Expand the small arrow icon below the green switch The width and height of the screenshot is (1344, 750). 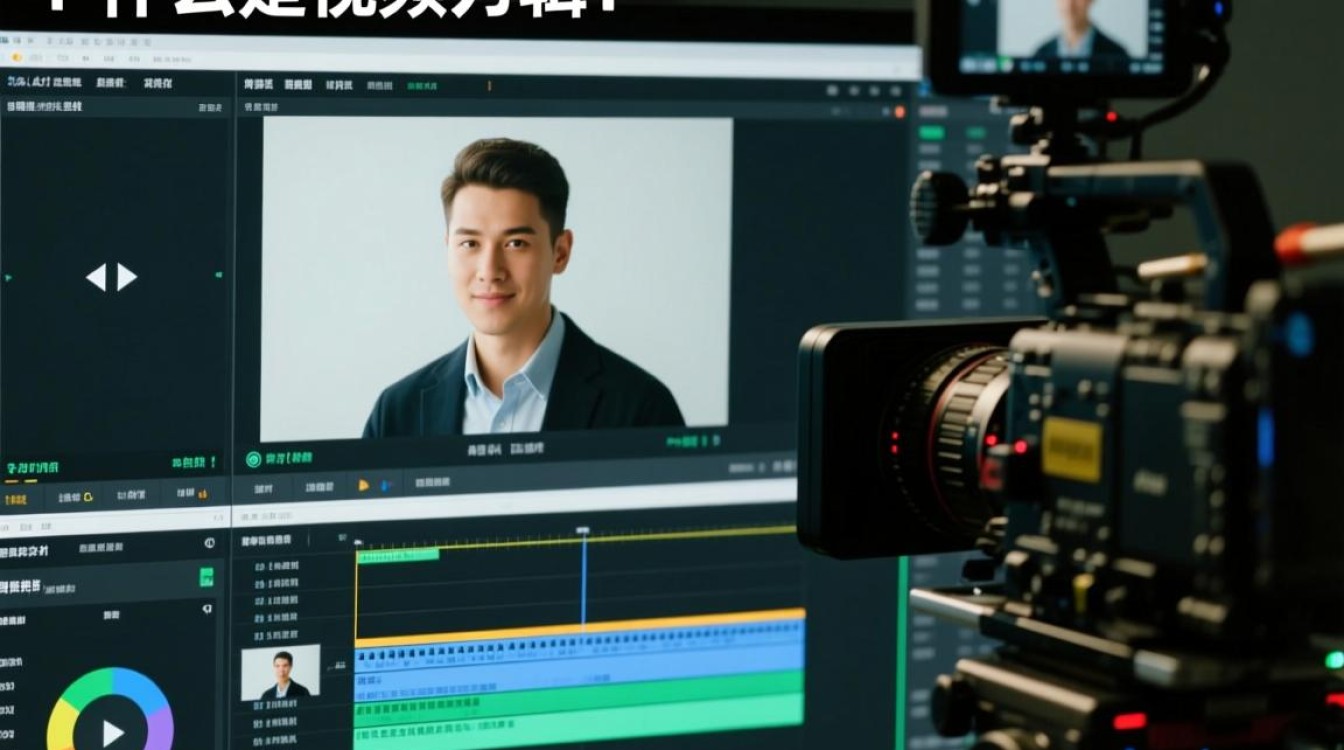click(x=207, y=608)
